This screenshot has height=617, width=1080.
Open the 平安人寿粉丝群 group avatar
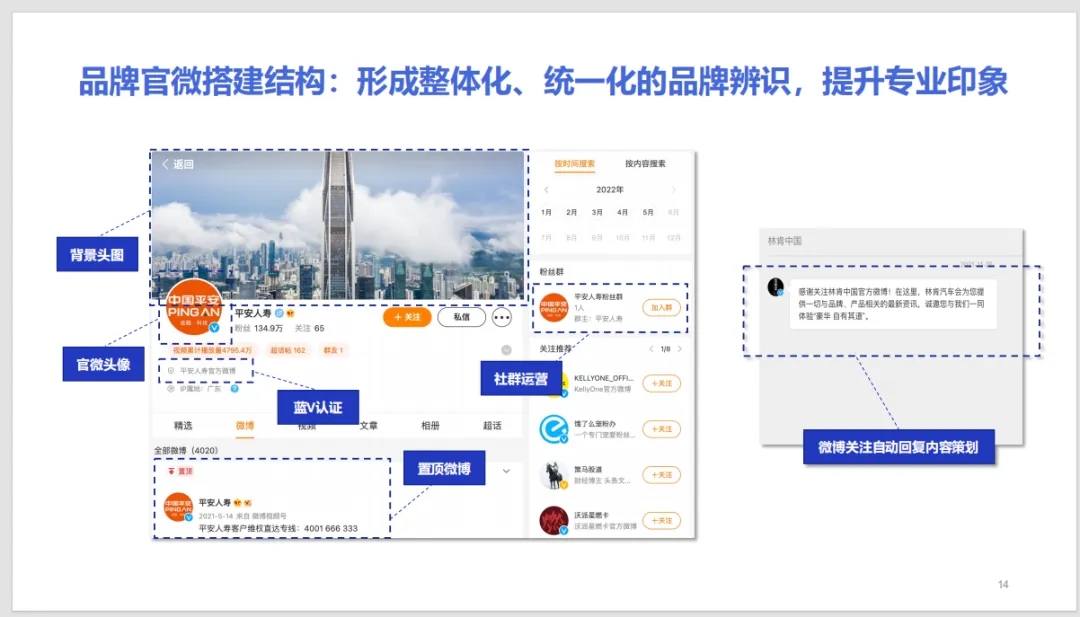[554, 308]
